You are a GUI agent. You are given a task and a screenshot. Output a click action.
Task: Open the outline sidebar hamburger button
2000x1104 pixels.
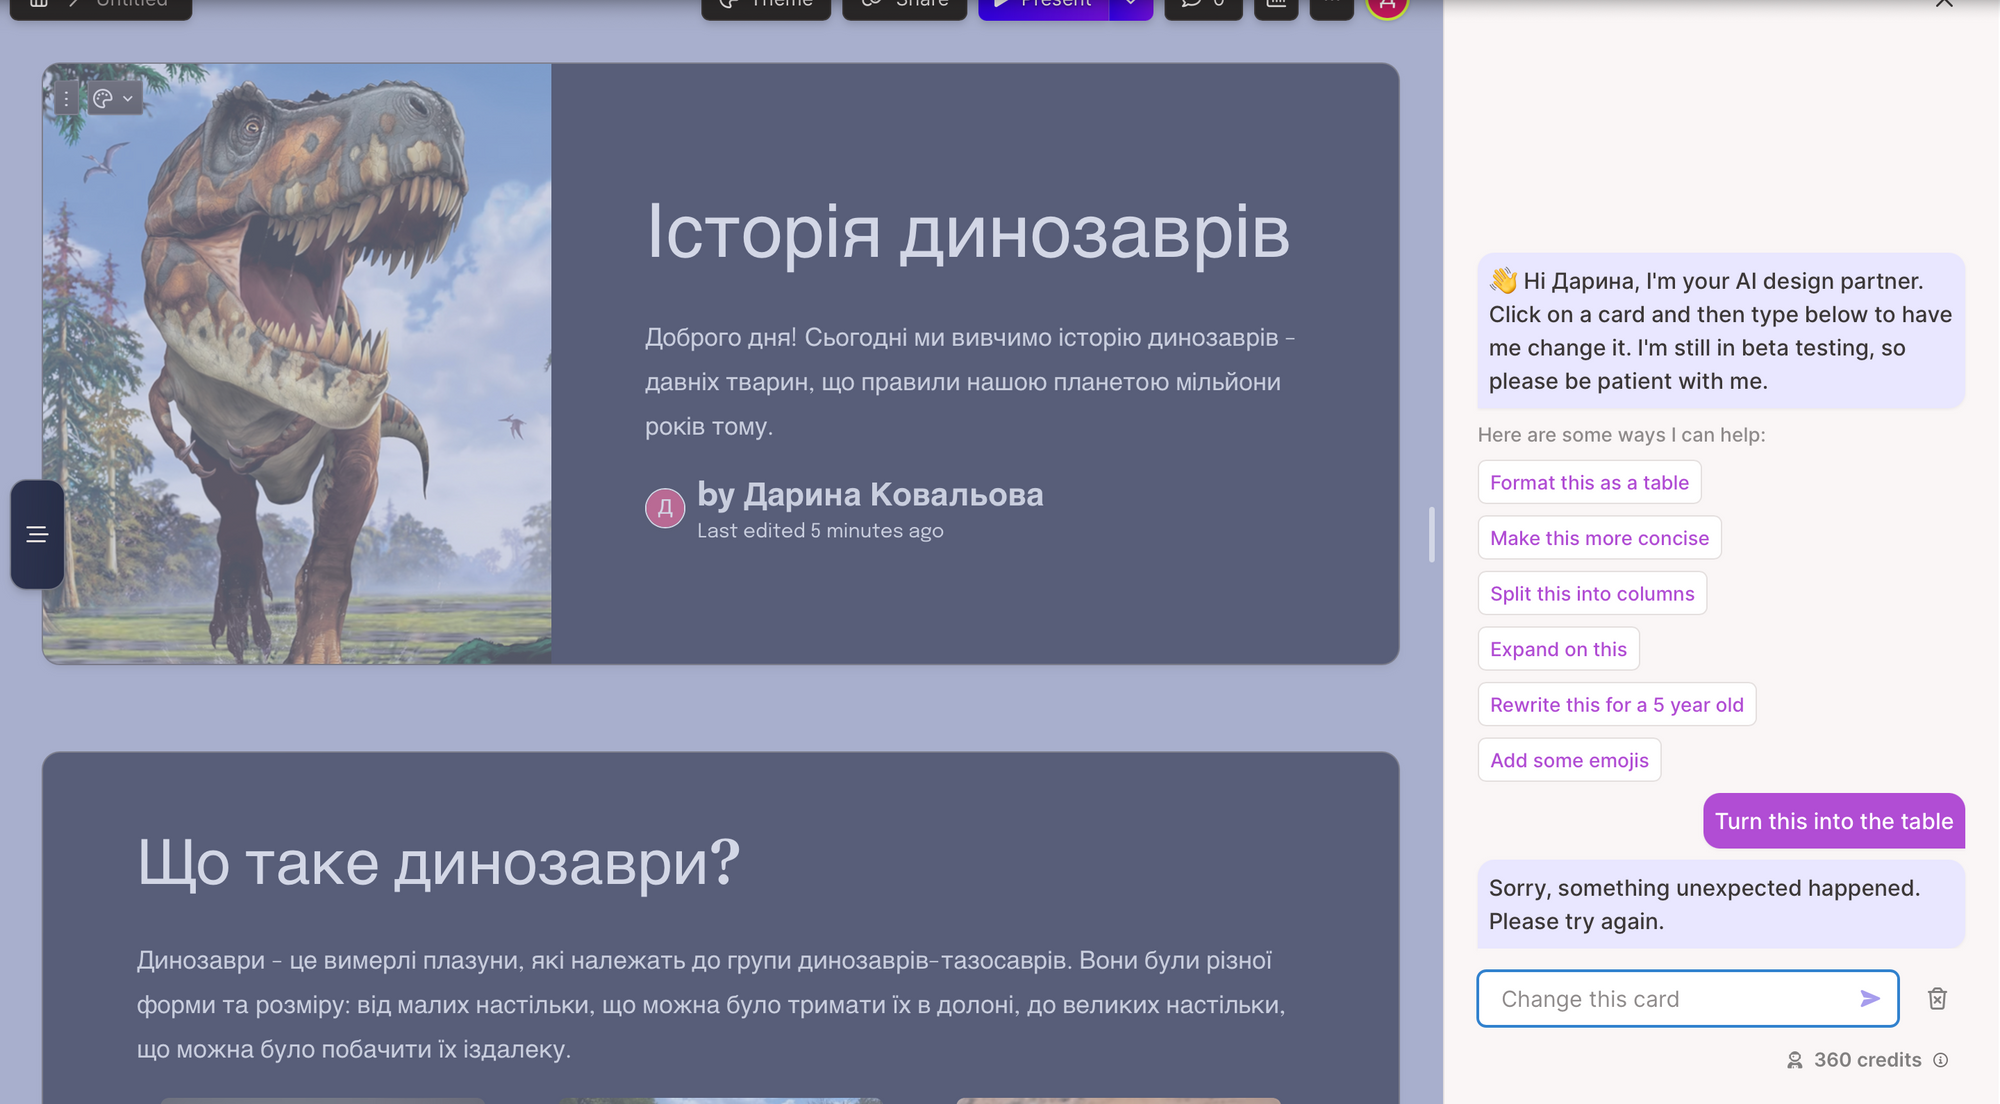coord(37,534)
